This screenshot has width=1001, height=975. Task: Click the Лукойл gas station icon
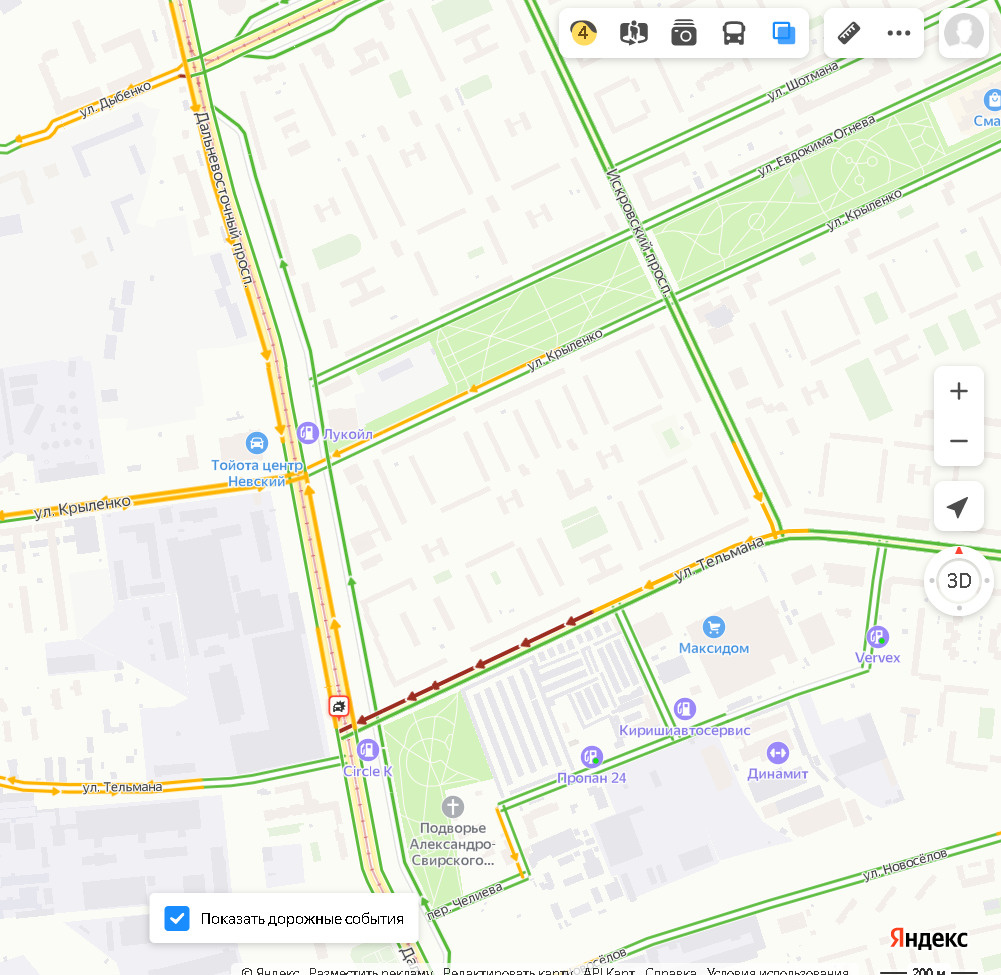[x=308, y=433]
